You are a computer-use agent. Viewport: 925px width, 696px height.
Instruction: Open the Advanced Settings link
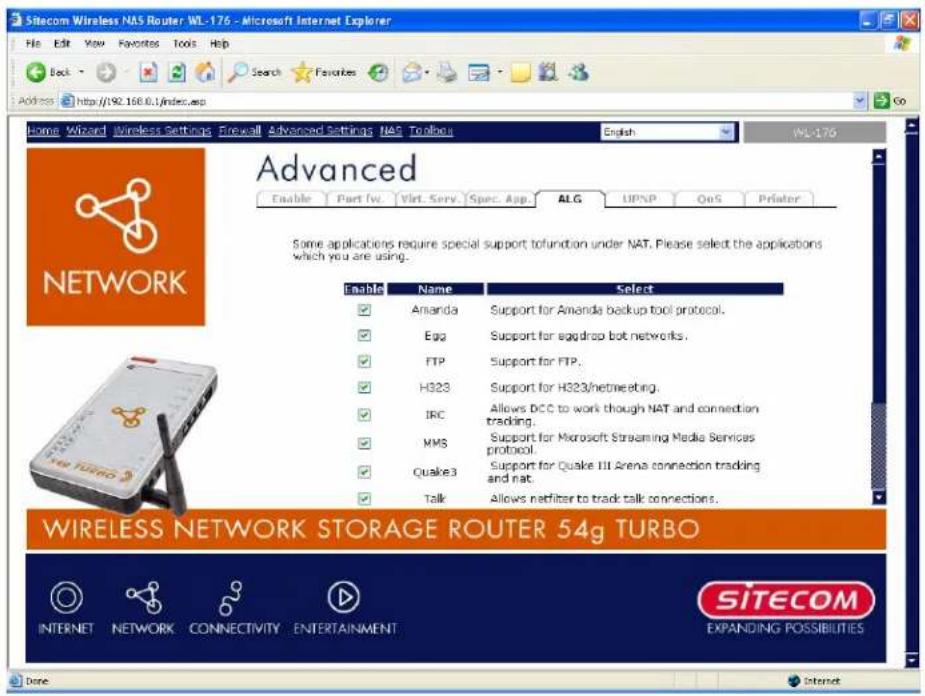click(320, 131)
